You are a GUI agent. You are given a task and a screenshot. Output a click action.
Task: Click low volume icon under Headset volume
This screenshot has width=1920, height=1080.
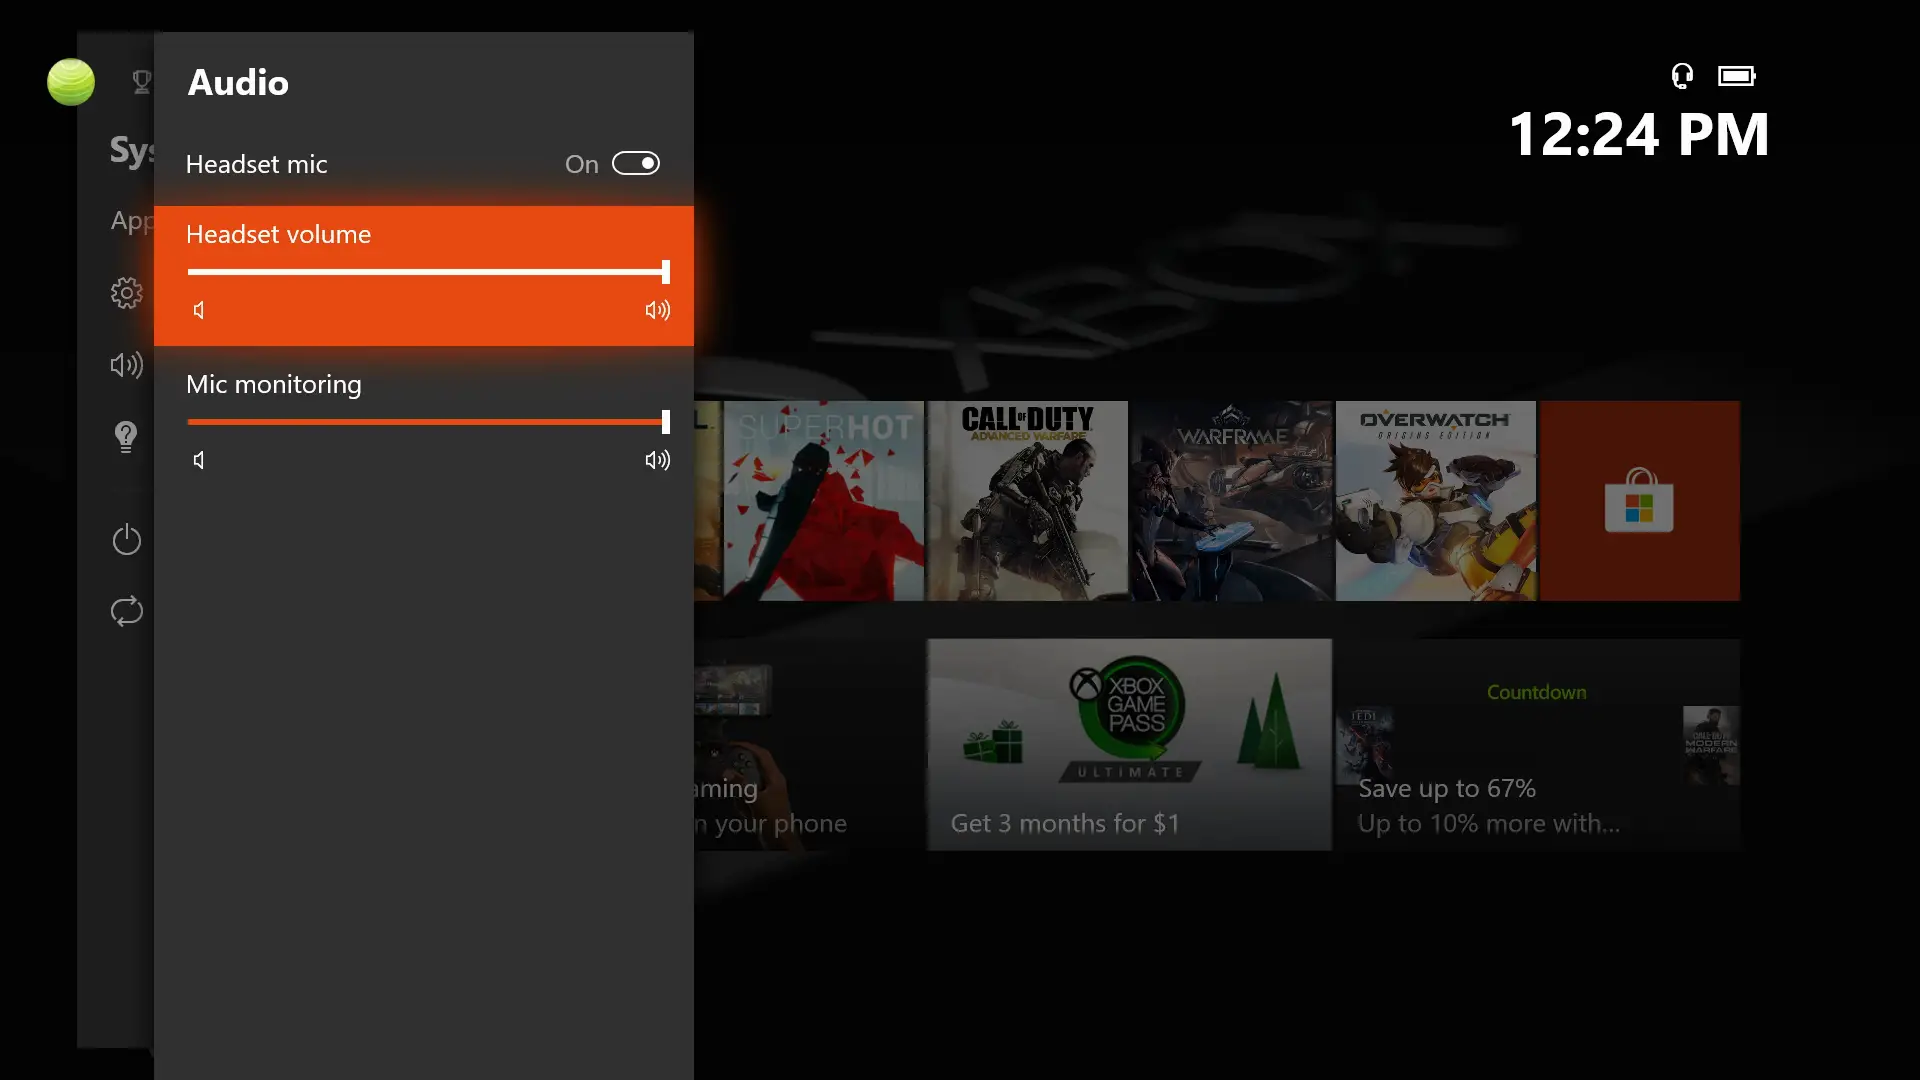pos(199,310)
